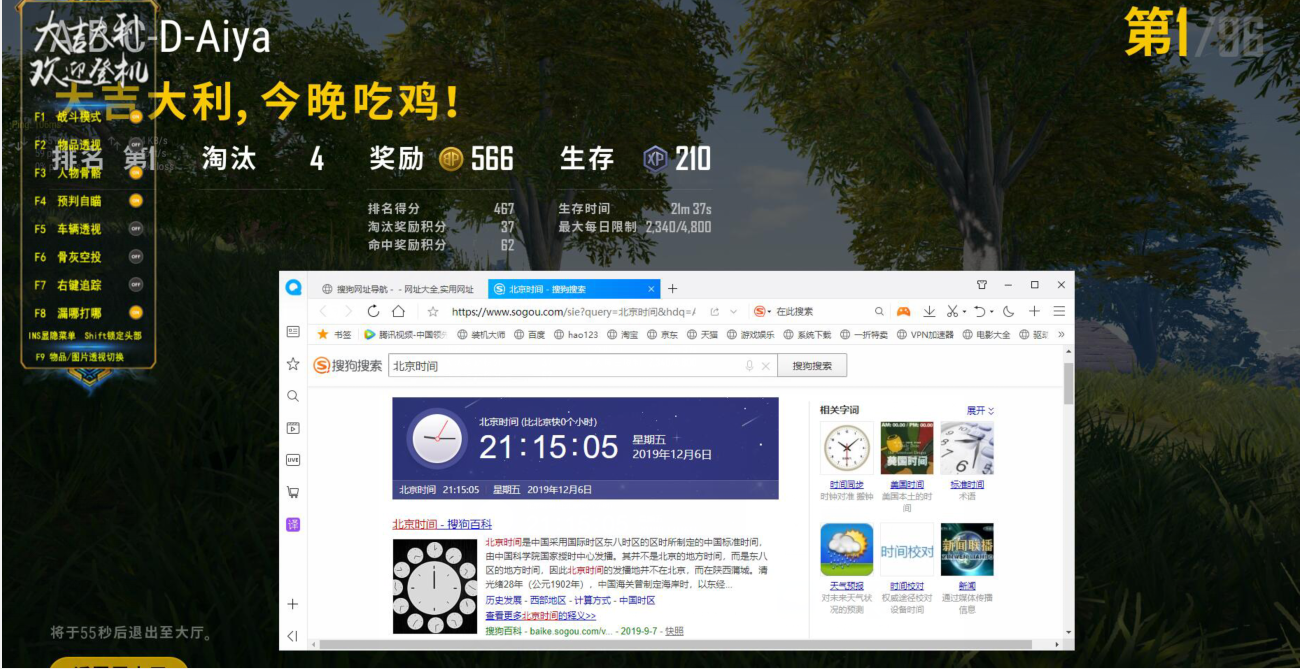
Task: Open the browser skin shirt icon
Action: tap(981, 285)
